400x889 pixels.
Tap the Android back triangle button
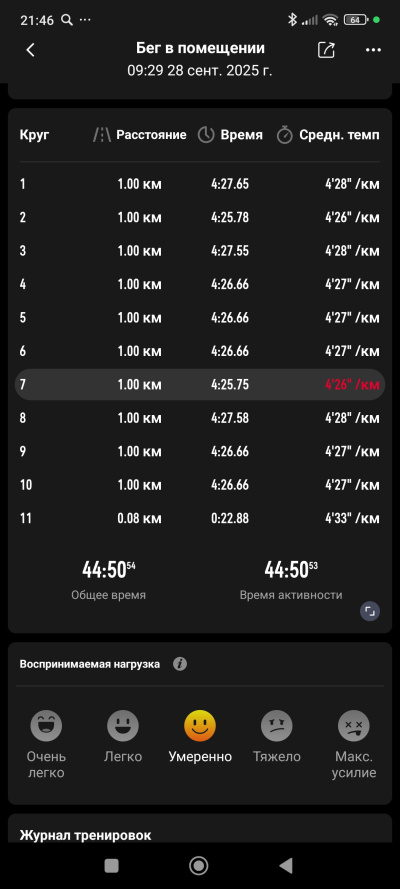[286, 865]
